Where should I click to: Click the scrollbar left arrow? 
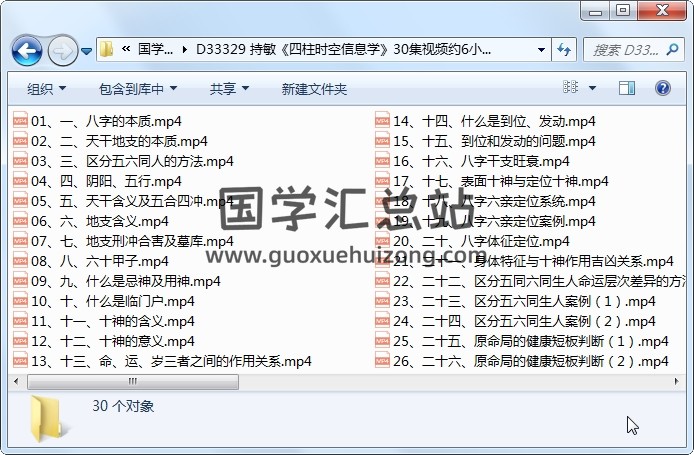coord(16,381)
